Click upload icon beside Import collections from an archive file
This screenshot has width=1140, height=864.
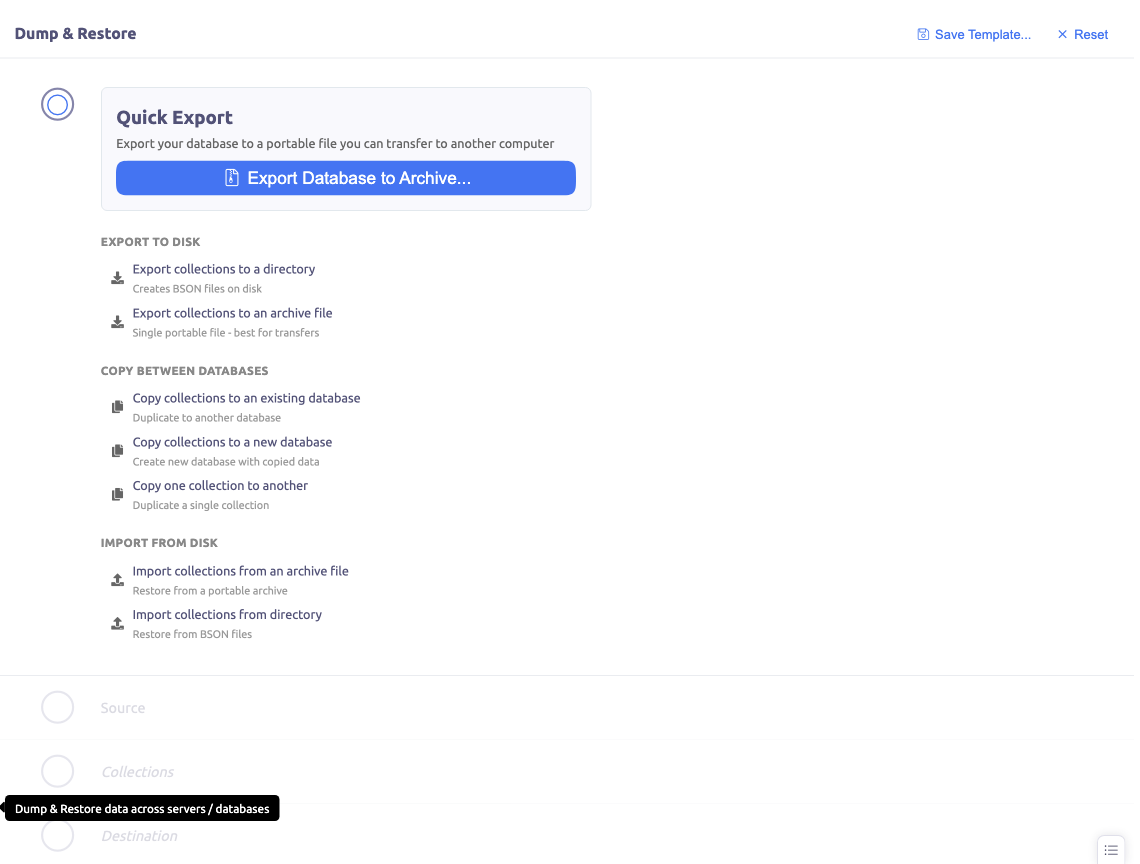pyautogui.click(x=117, y=580)
